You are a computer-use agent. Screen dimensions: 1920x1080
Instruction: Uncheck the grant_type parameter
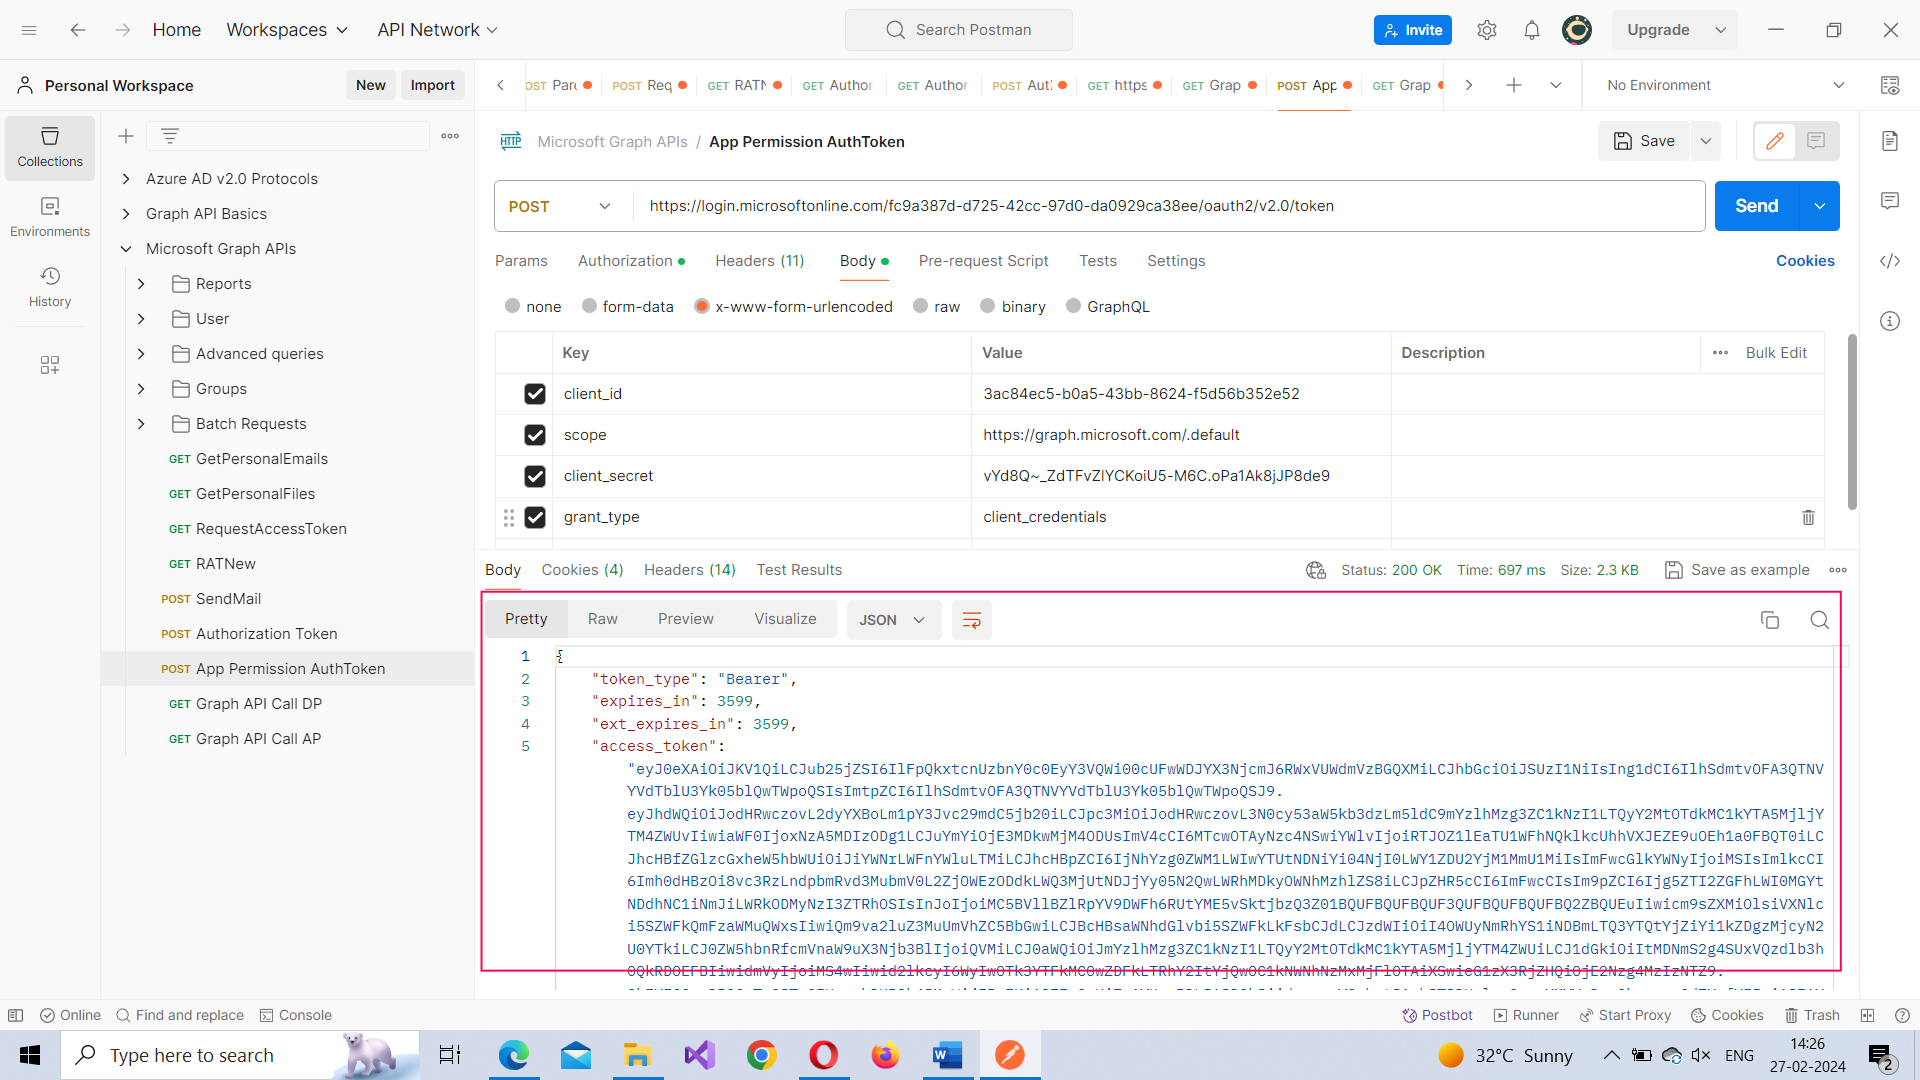(x=535, y=517)
